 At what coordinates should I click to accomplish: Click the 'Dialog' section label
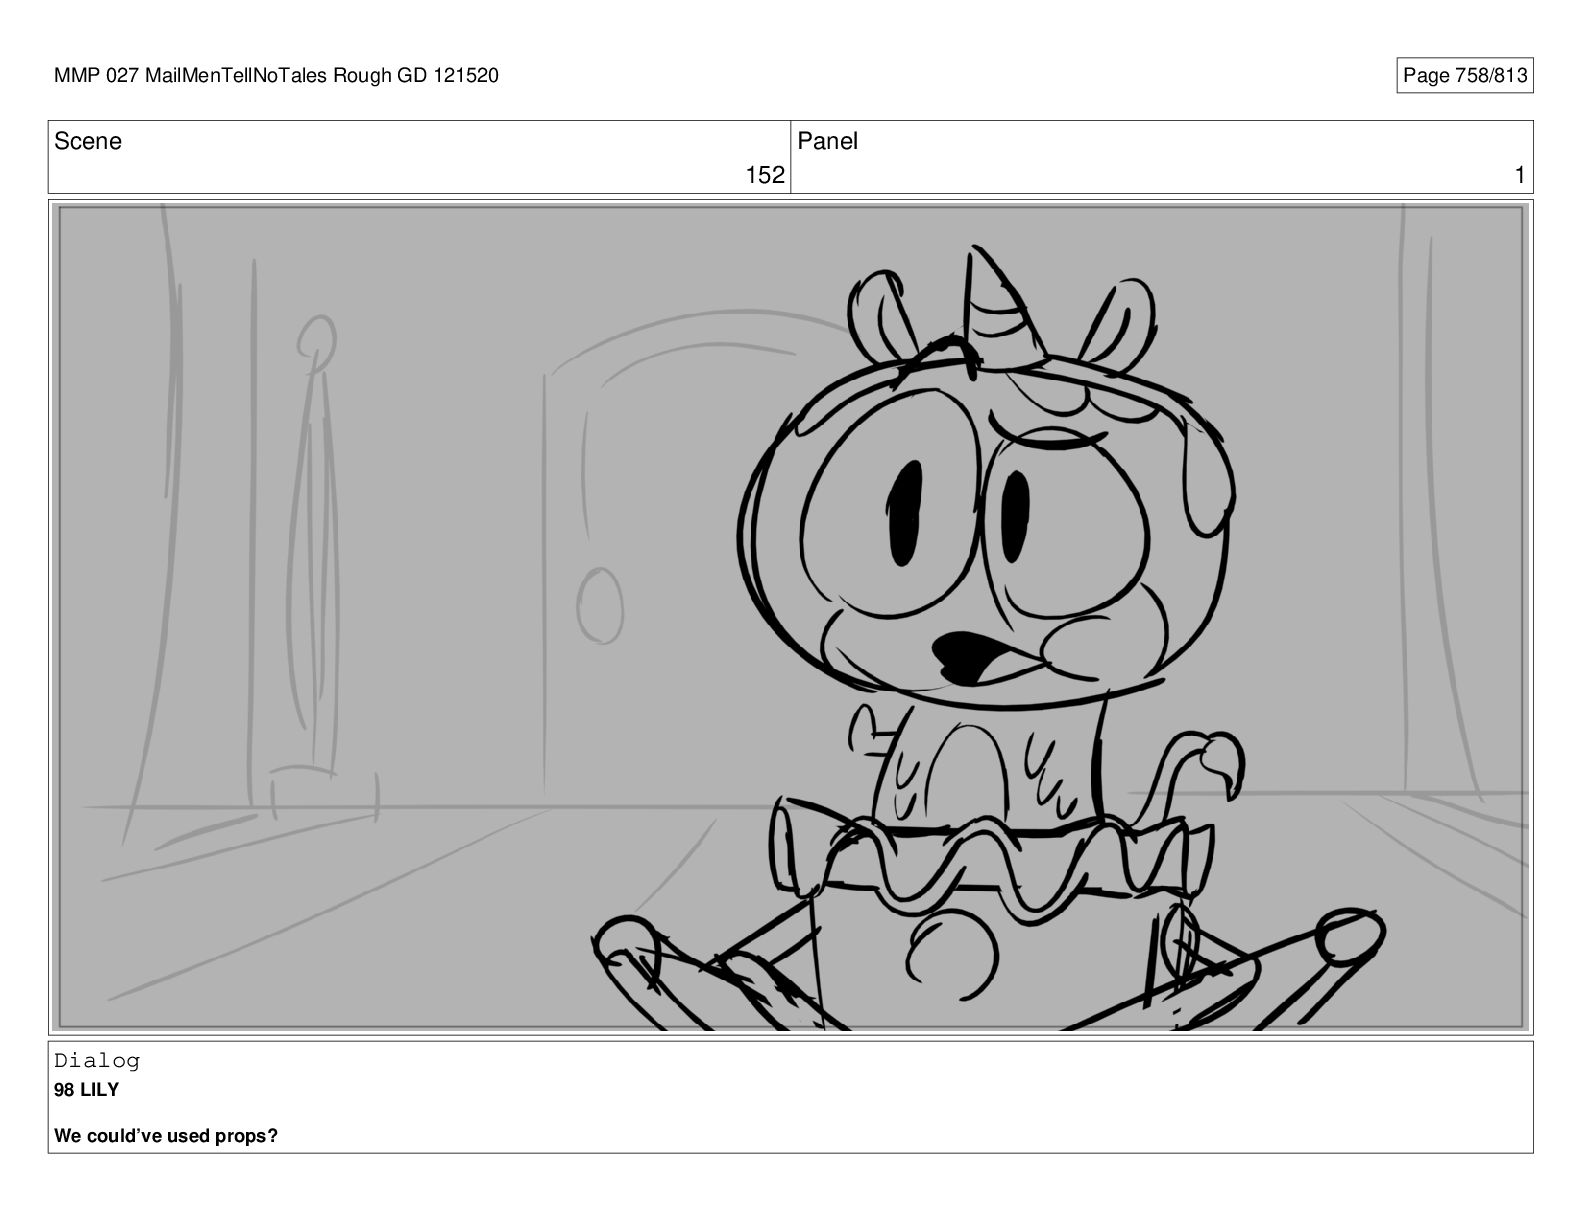pos(97,1061)
